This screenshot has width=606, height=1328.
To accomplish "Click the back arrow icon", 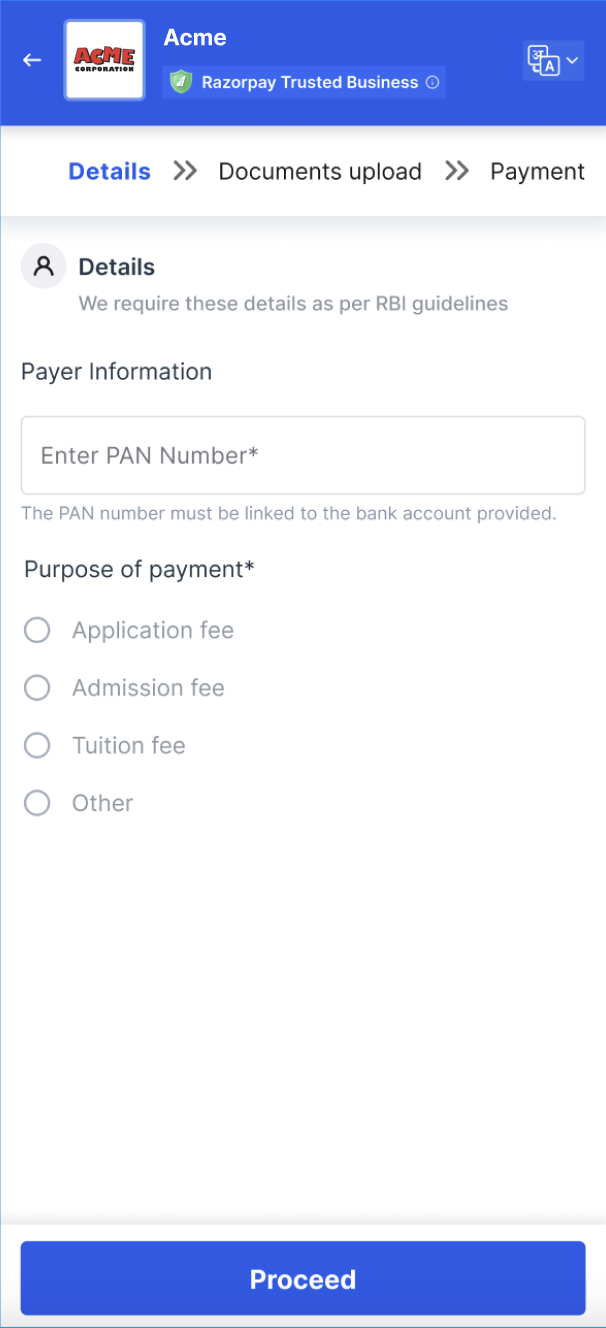I will click(32, 60).
